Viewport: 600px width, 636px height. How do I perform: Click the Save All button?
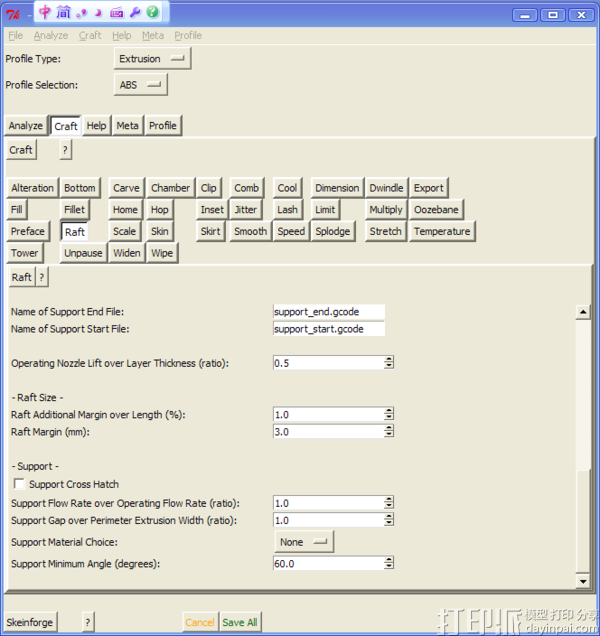point(239,622)
